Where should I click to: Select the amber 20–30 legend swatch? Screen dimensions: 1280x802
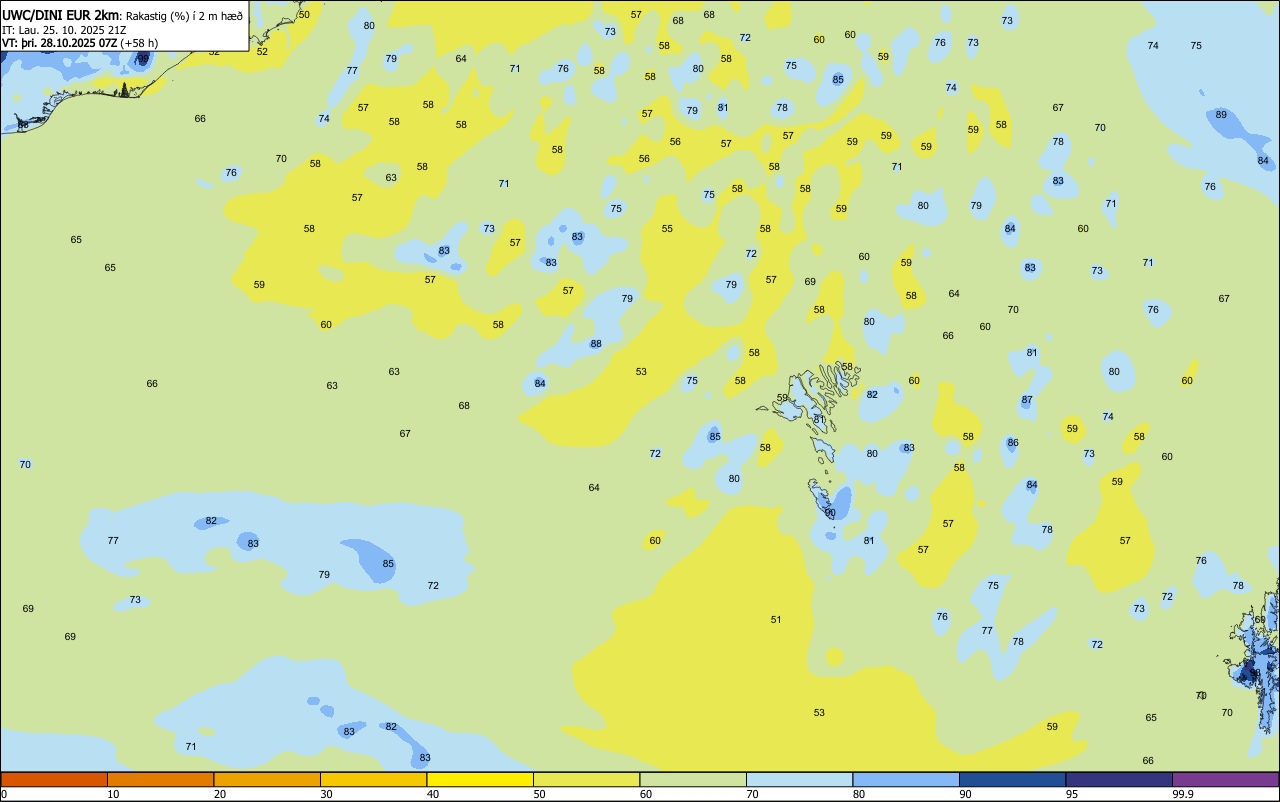[x=267, y=779]
